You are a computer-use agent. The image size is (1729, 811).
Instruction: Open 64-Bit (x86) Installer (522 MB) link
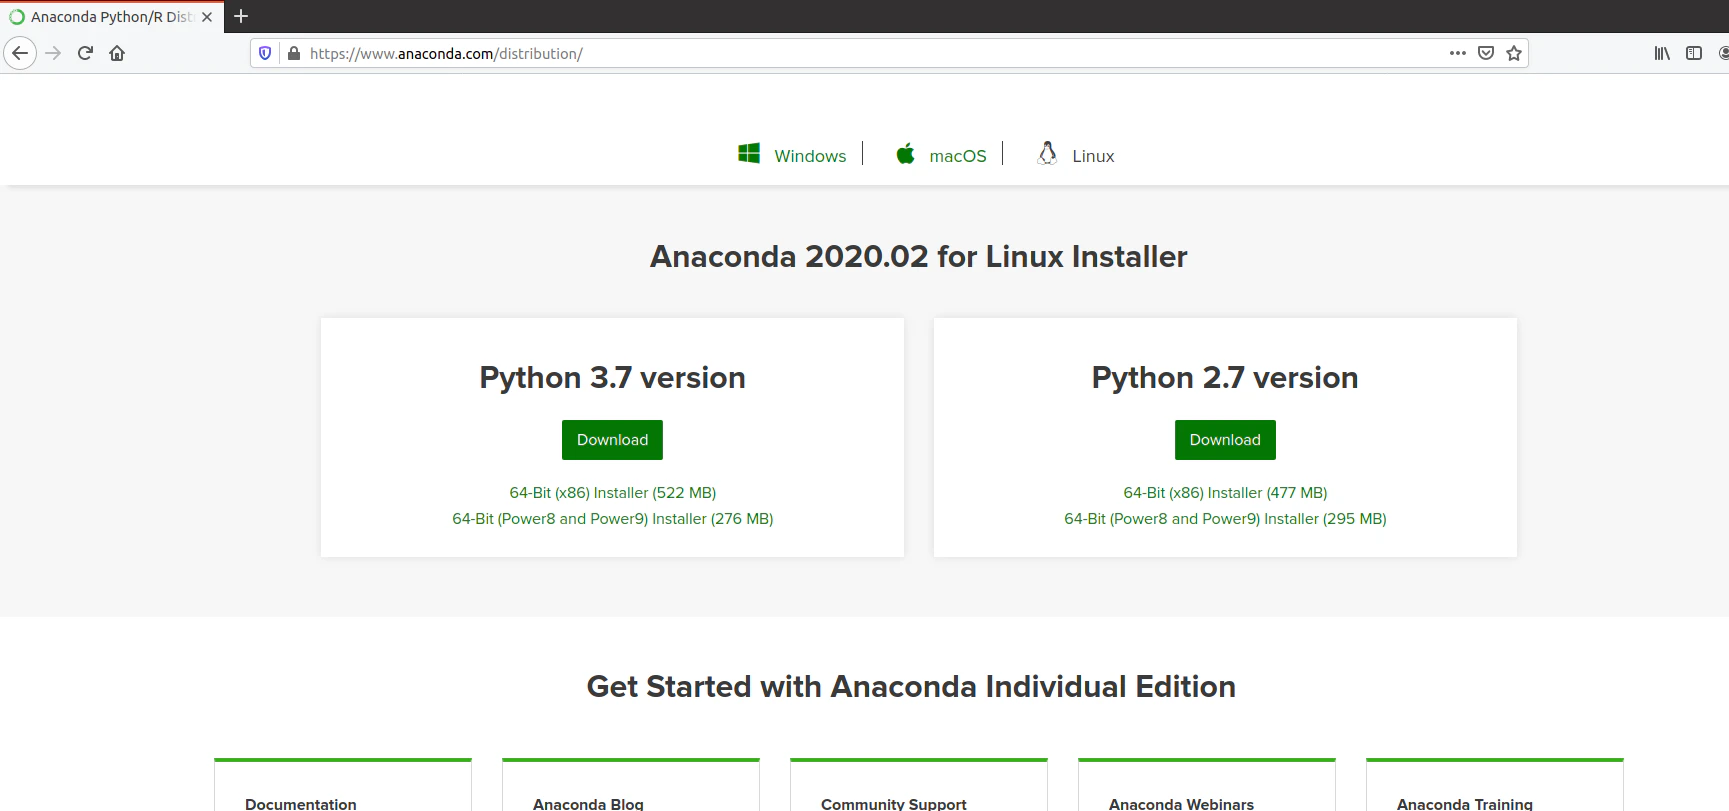pyautogui.click(x=613, y=493)
